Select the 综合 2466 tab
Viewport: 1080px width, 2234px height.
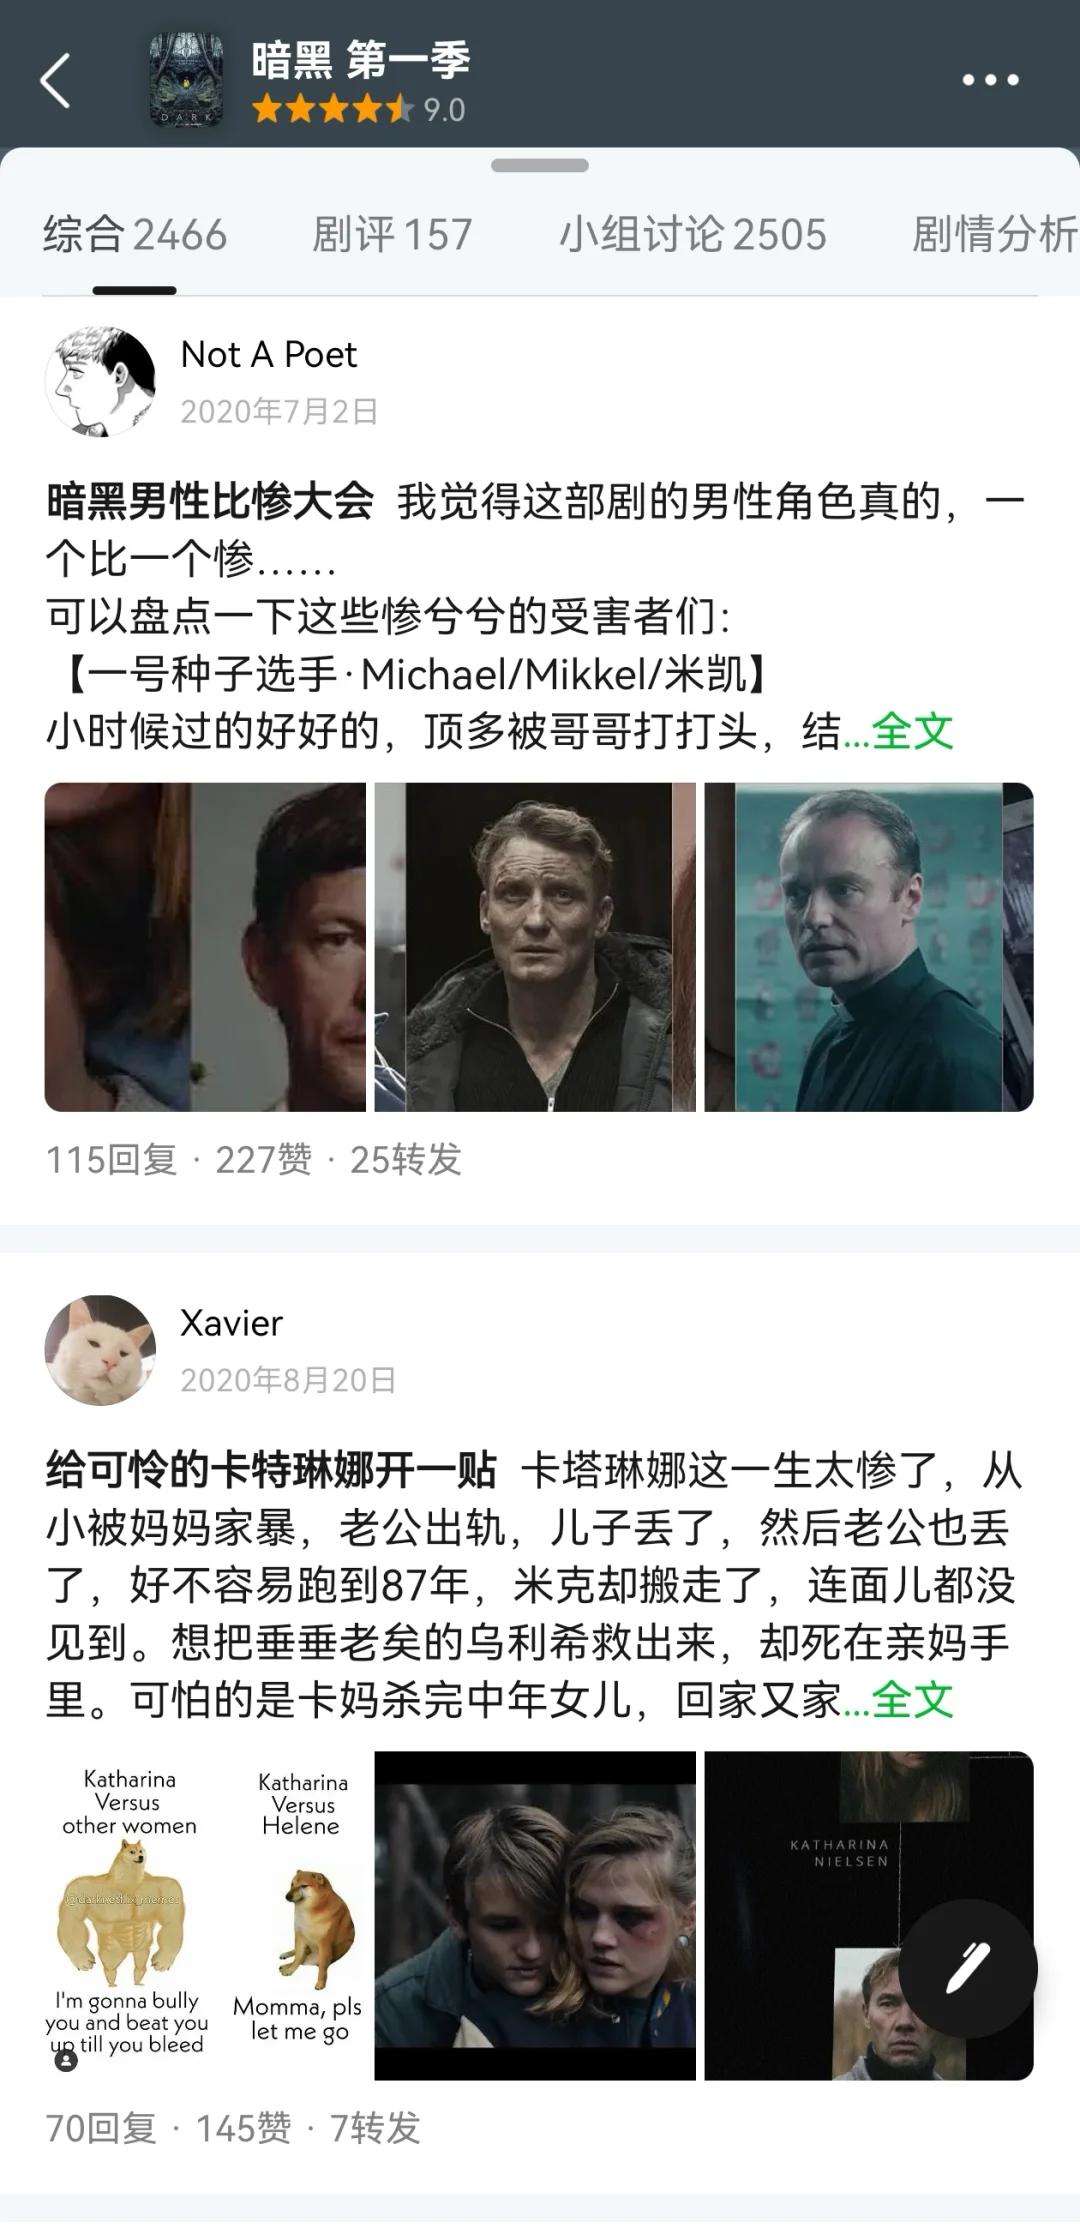(135, 235)
